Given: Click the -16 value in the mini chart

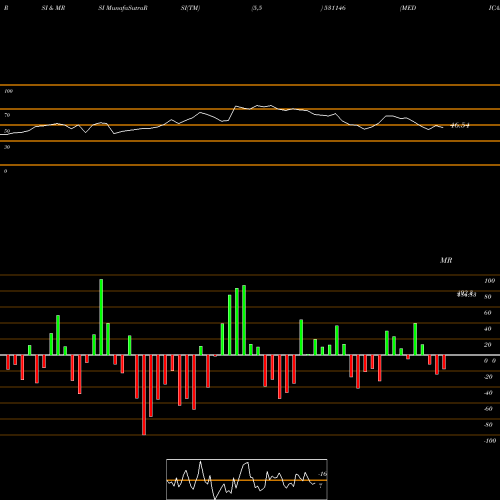Looking at the screenshot, I should coord(323,474).
